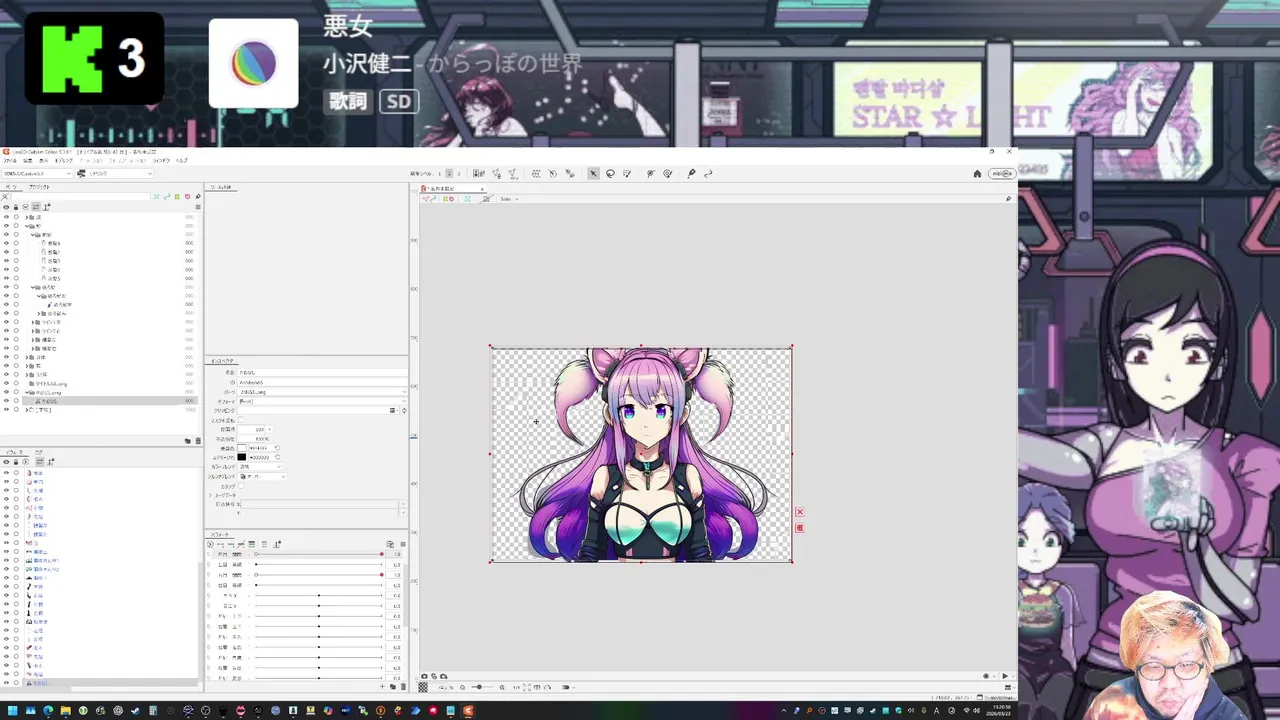Click the search icon at canvas toolbar right

coord(1008,199)
